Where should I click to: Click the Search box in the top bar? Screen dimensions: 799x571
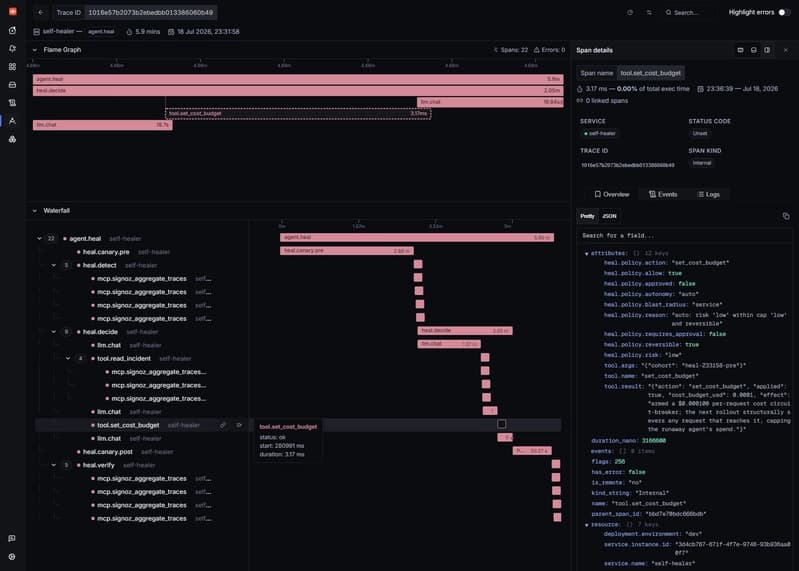(x=686, y=12)
